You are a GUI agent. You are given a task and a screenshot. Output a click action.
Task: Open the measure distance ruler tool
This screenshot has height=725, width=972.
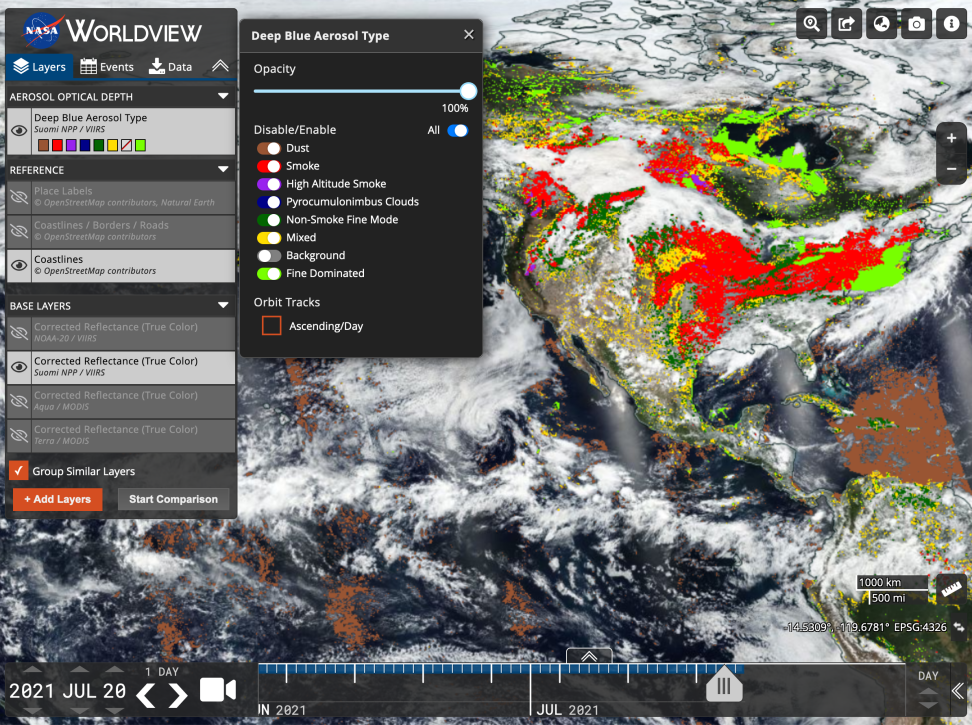(951, 589)
